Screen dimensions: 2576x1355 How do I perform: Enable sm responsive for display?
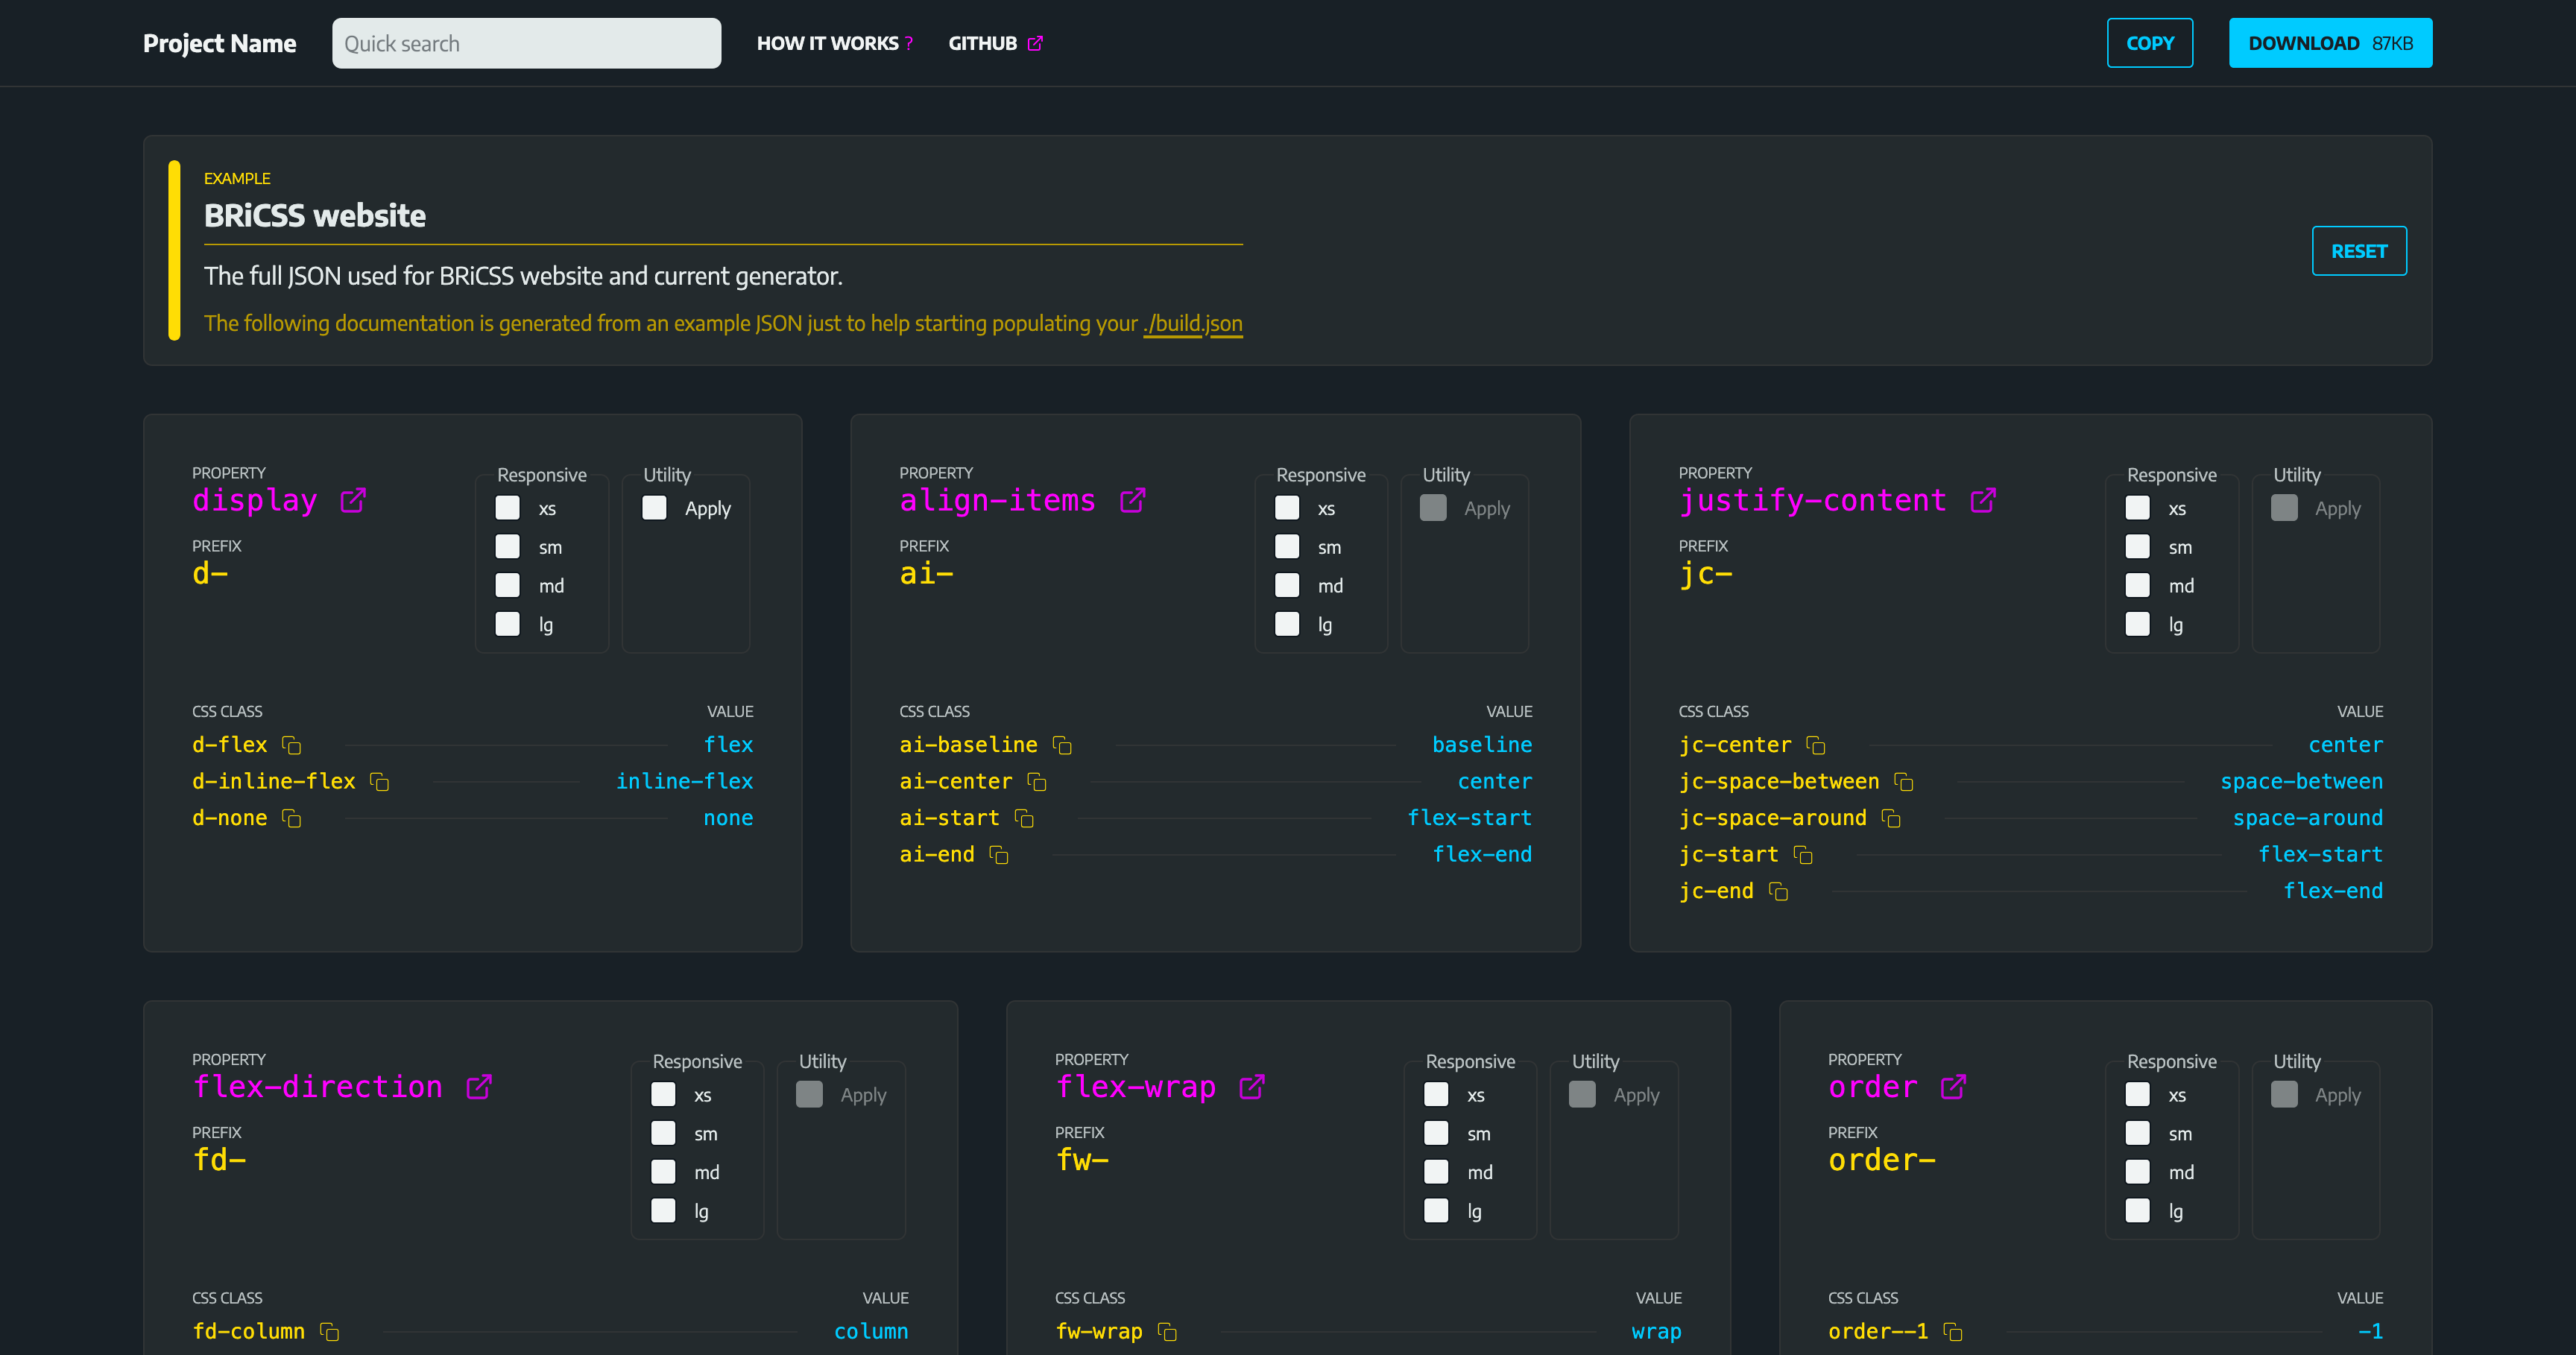pyautogui.click(x=508, y=547)
